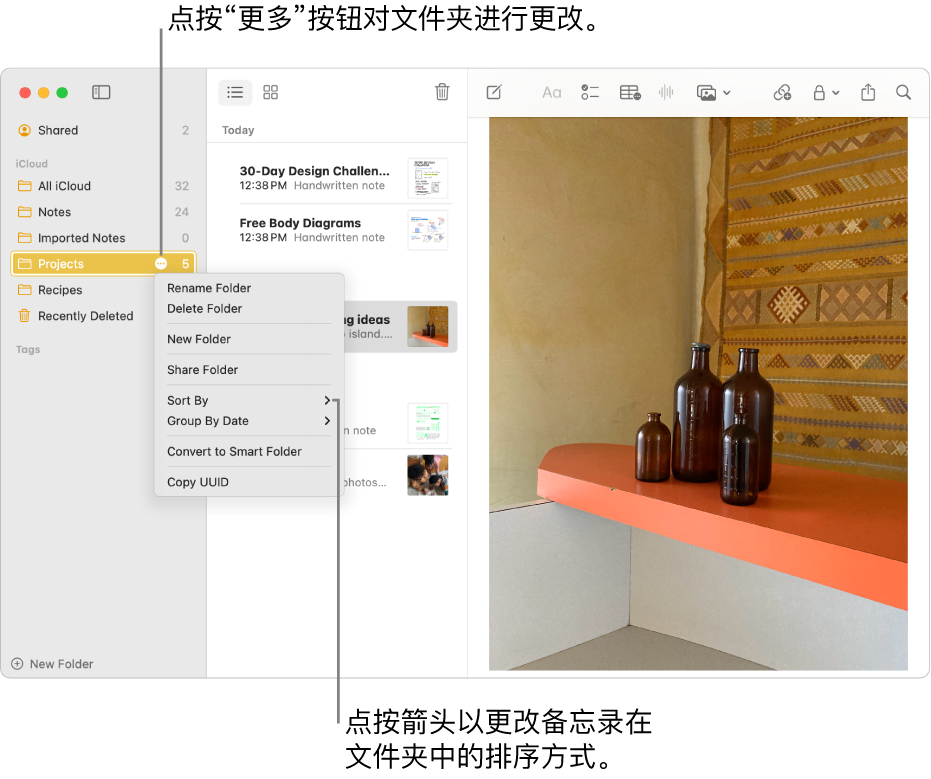The image size is (931, 779).
Task: Open the Free Body Diagrams note
Action: (337, 230)
